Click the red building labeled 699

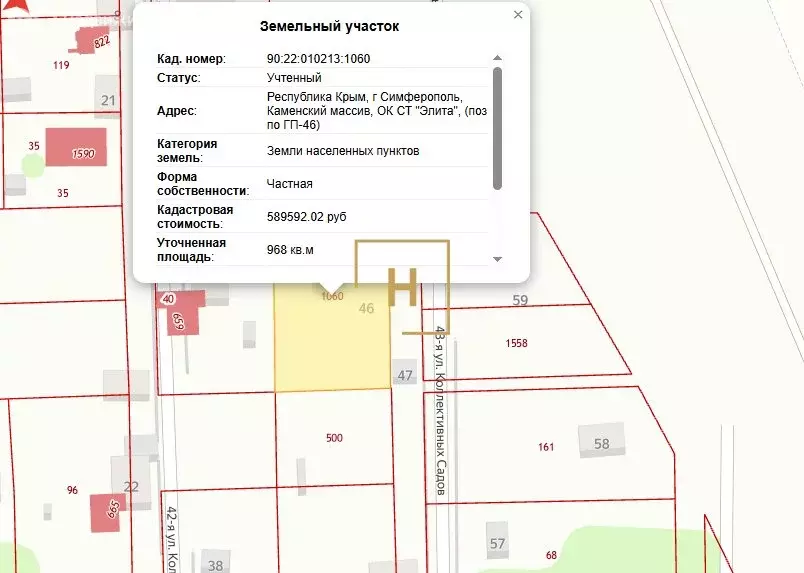click(181, 318)
